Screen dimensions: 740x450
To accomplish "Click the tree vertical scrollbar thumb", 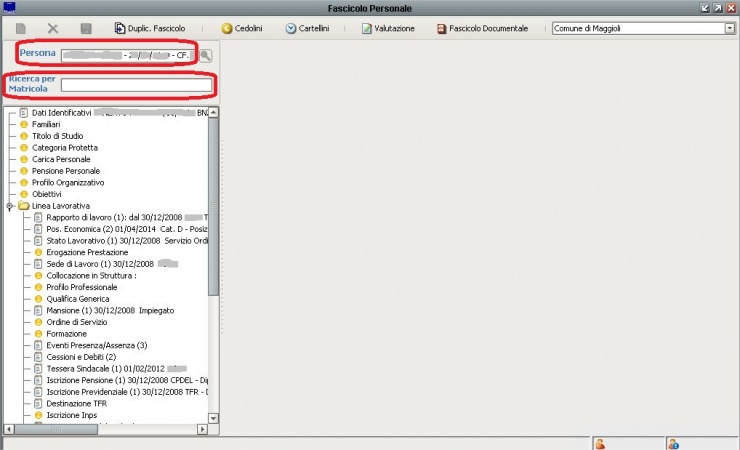I will tap(213, 206).
